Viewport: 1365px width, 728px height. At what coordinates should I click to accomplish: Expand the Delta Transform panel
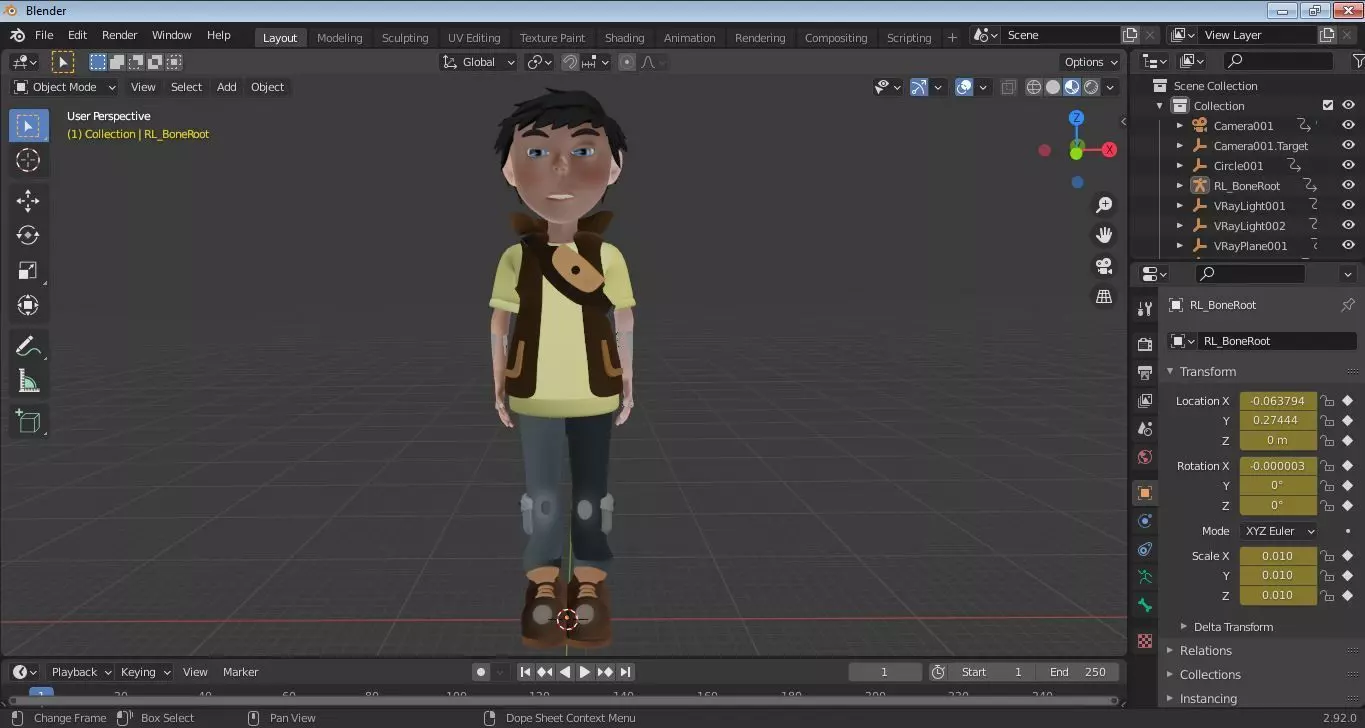tap(1233, 627)
